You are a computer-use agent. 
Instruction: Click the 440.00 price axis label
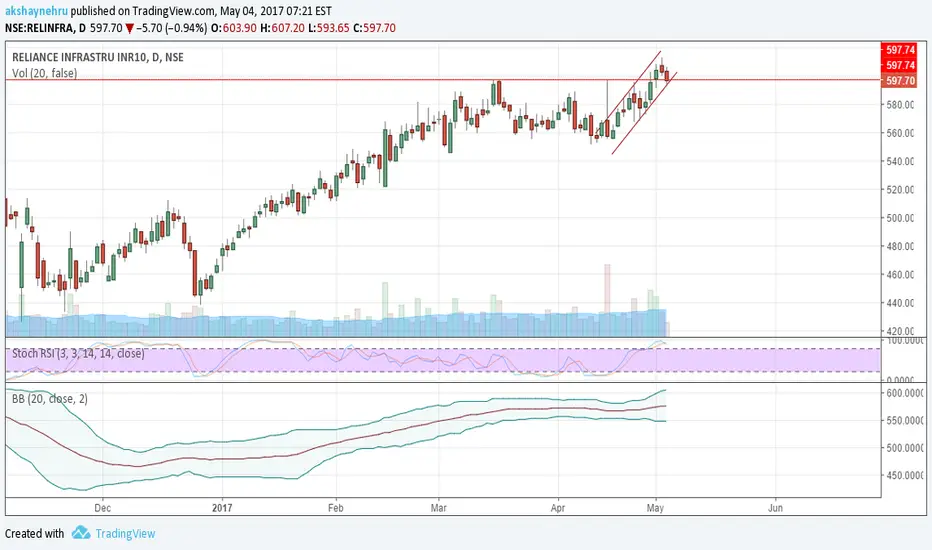pyautogui.click(x=900, y=303)
